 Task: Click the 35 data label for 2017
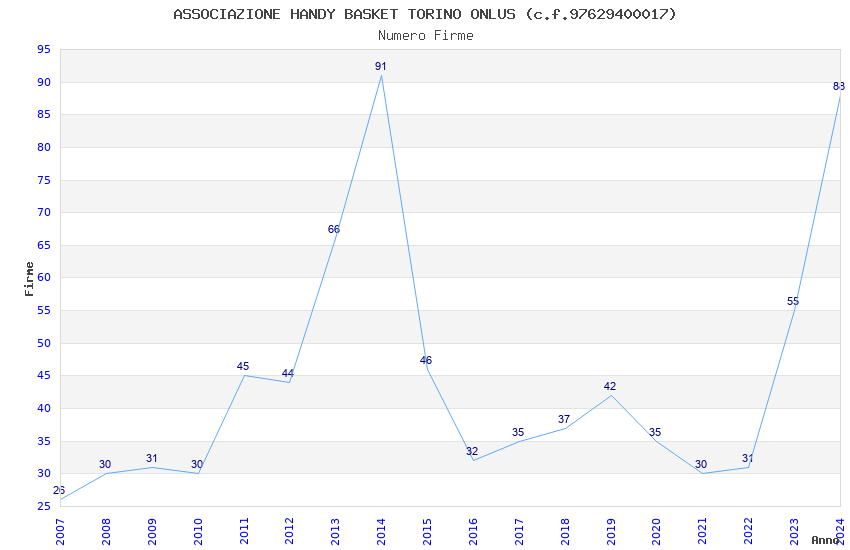click(518, 432)
